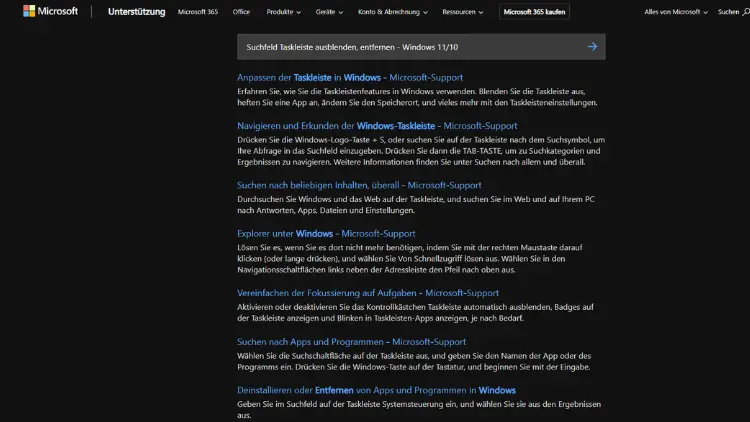Open Suchen nach Apps und Programmen result

[x=352, y=342]
